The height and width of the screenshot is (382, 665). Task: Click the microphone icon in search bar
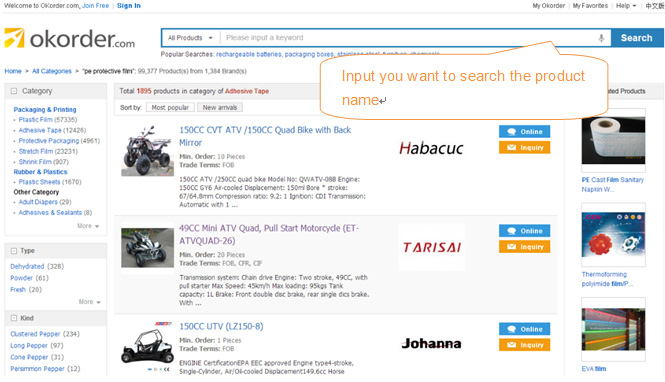pyautogui.click(x=601, y=38)
